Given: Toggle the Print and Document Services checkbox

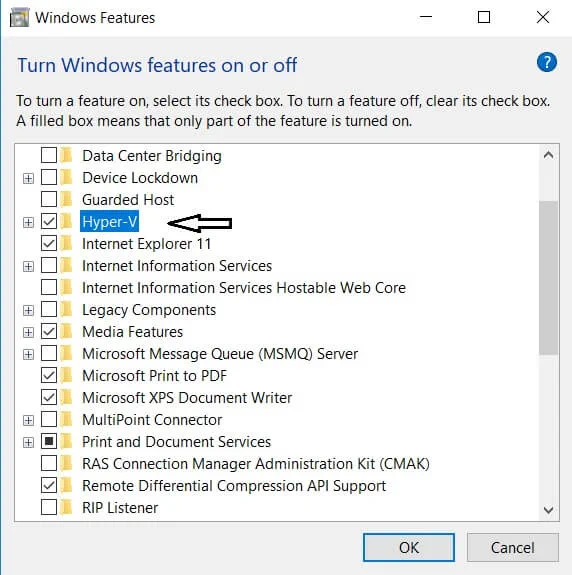Looking at the screenshot, I should [x=49, y=441].
